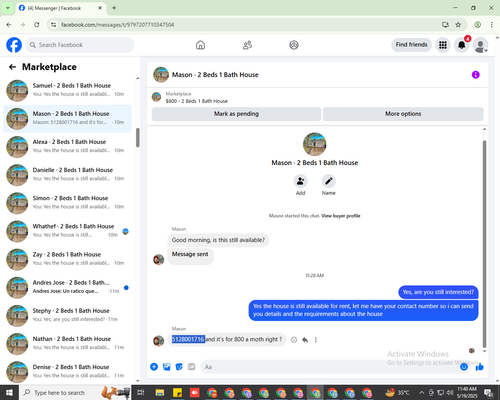The image size is (500, 400).
Task: Focus the Search Facebook field
Action: pos(80,45)
